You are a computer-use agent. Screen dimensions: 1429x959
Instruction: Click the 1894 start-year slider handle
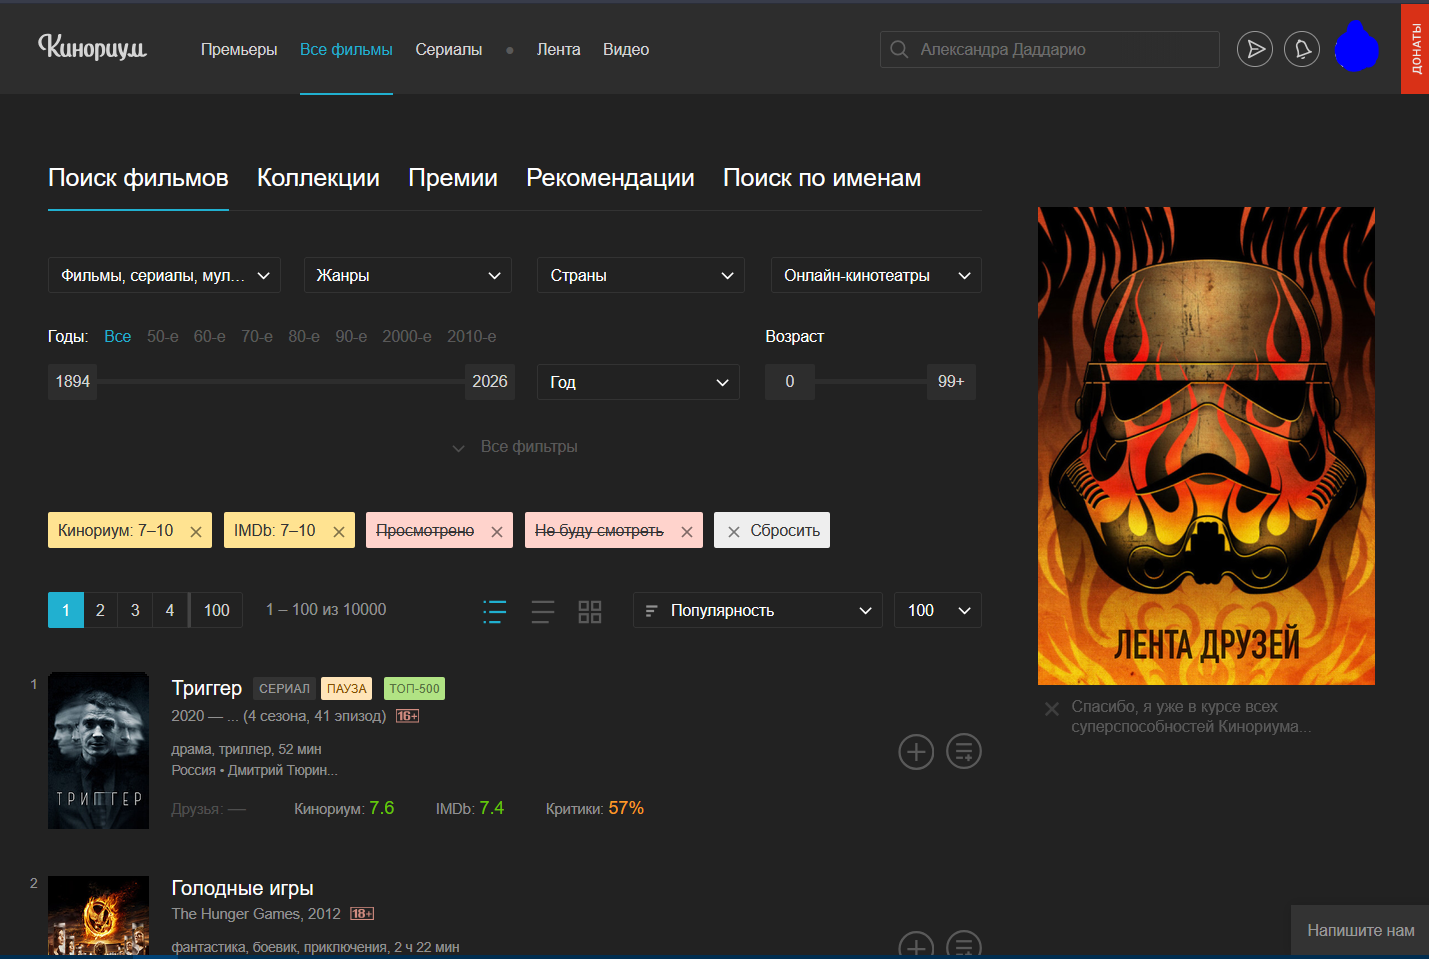[x=72, y=382]
